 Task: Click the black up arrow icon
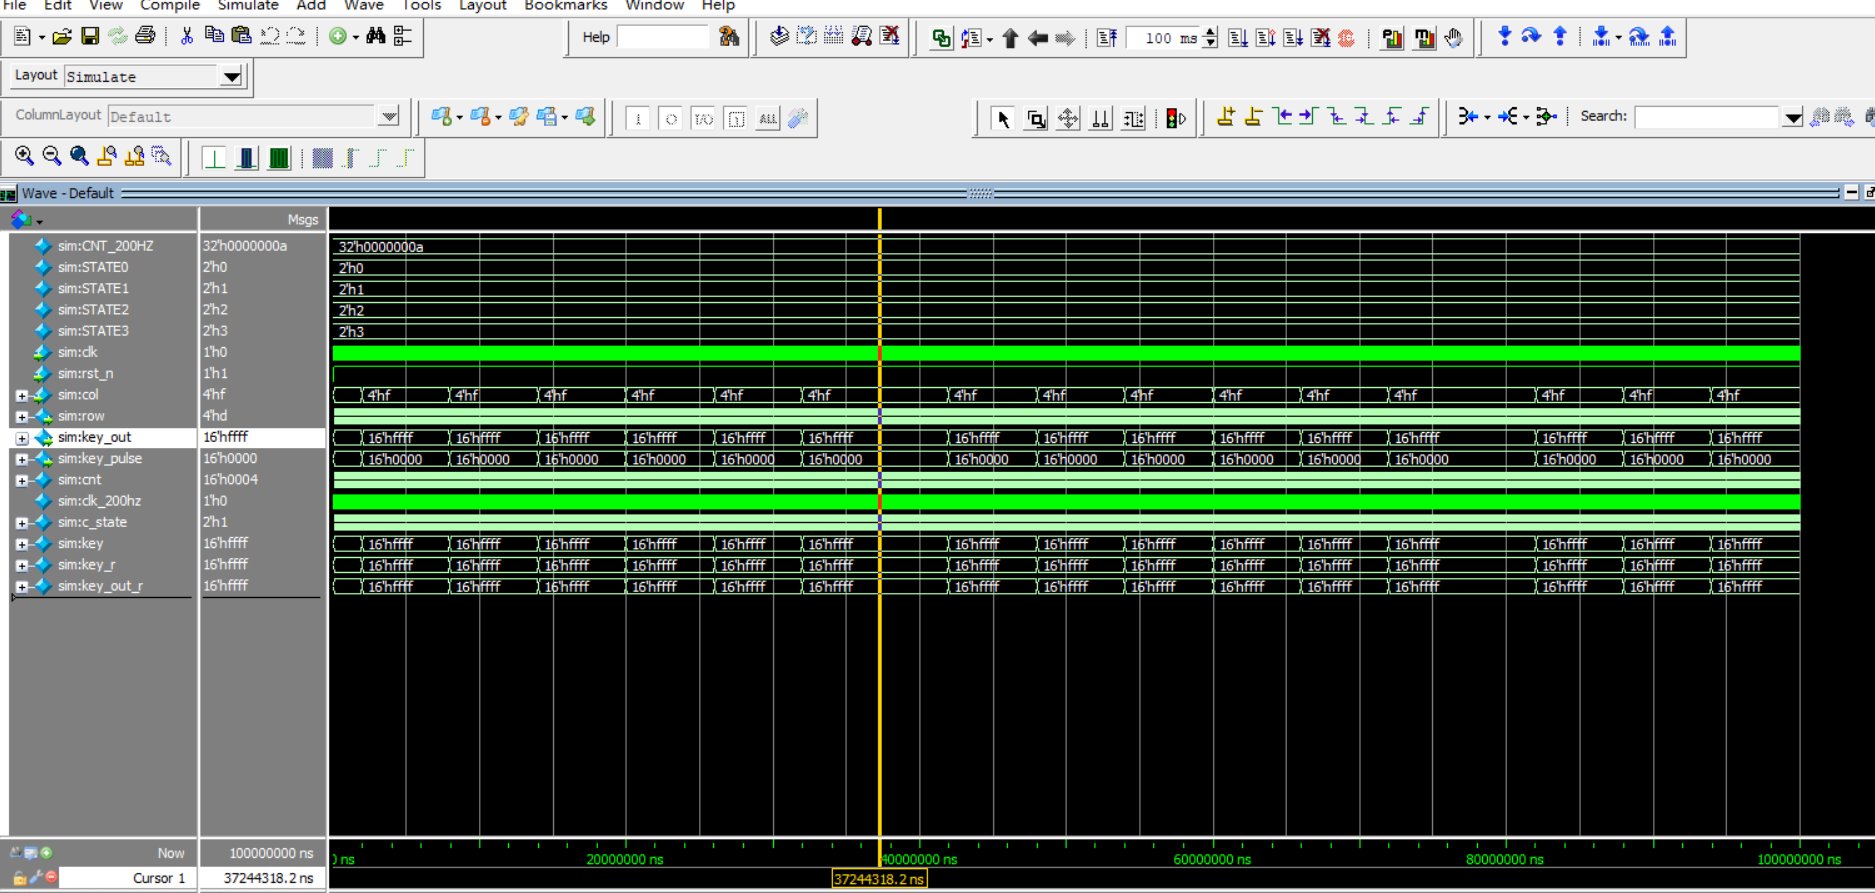[1010, 38]
